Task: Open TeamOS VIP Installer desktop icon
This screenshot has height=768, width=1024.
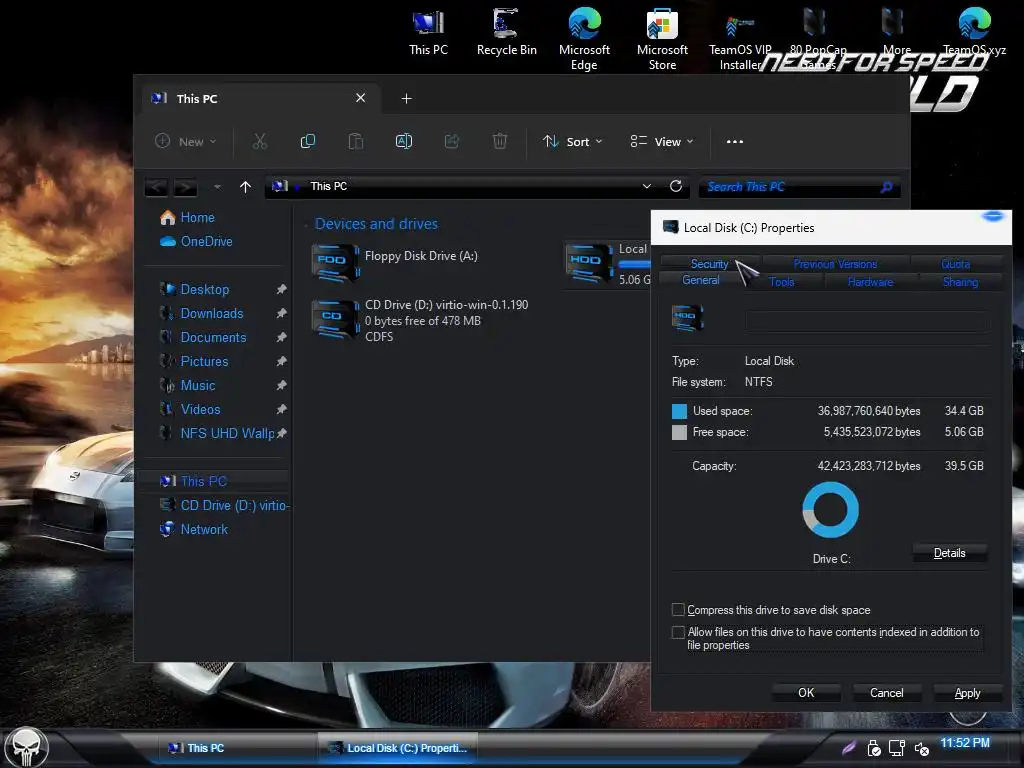Action: (x=741, y=39)
